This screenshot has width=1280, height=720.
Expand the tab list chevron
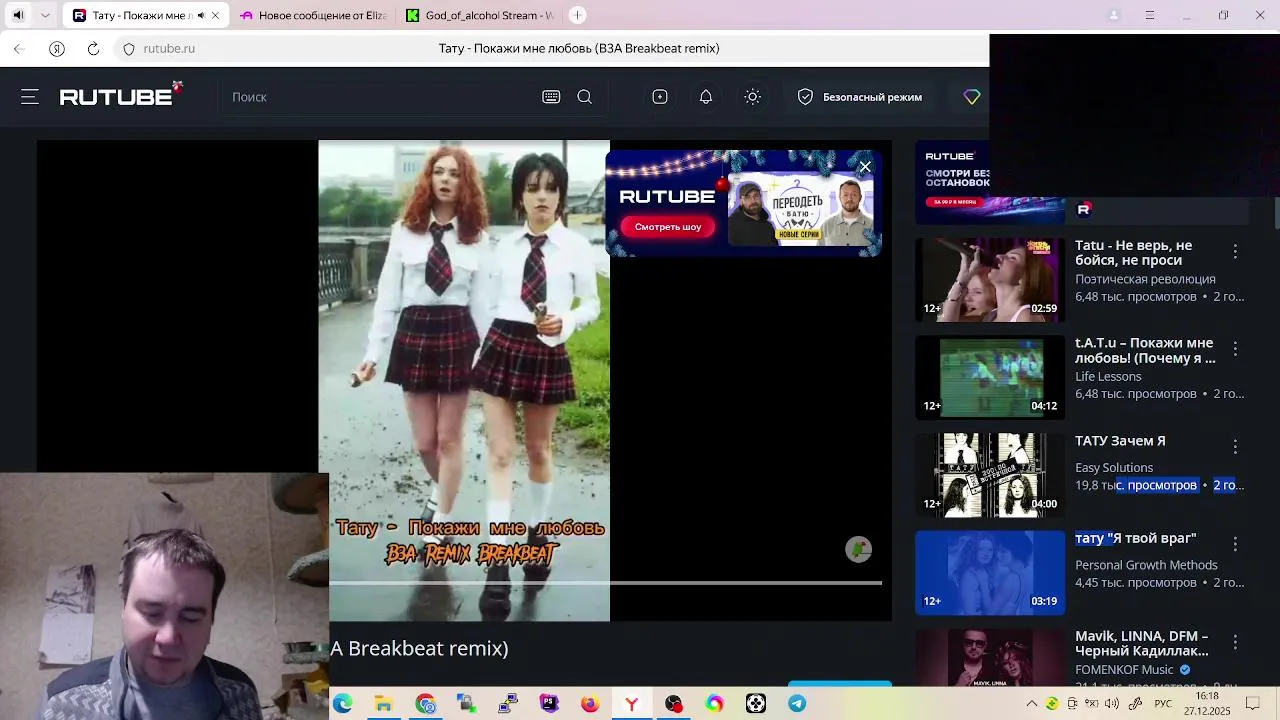tap(45, 15)
